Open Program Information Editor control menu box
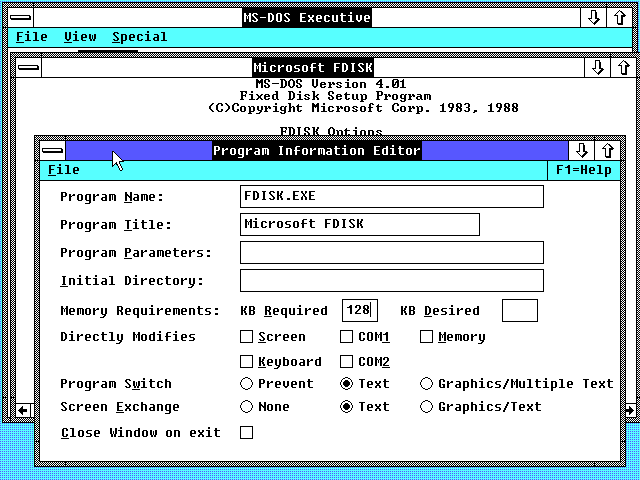640x480 pixels. [x=53, y=151]
